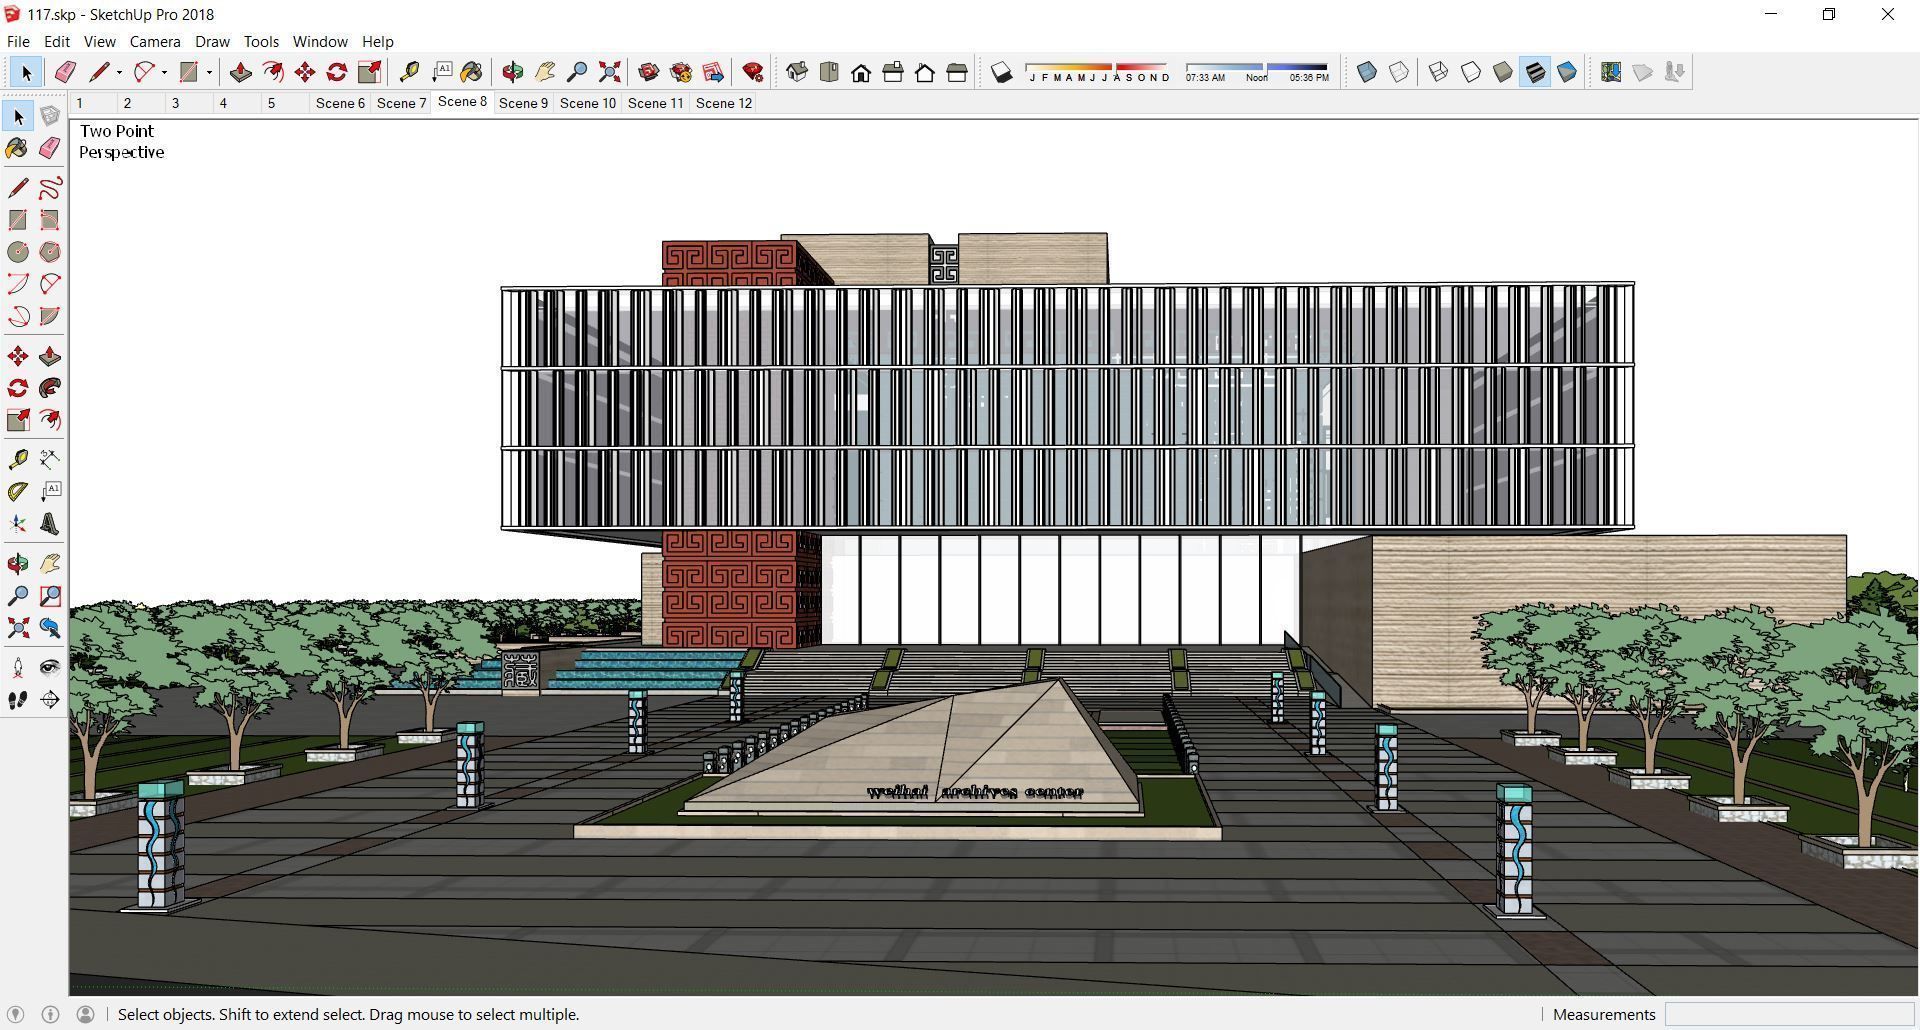Select the Paint Bucket tool in top toolbar

tap(472, 72)
